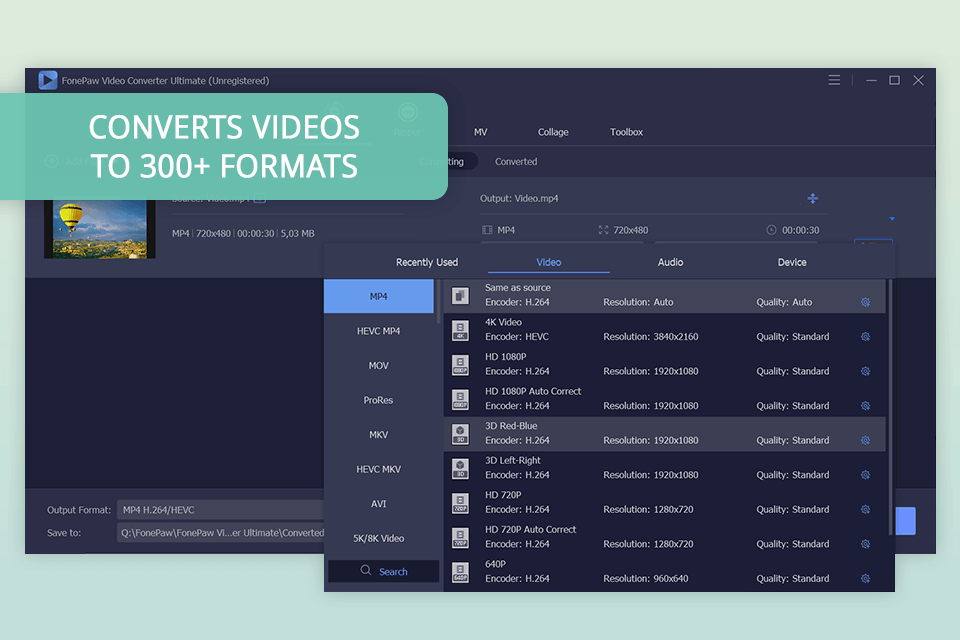The image size is (960, 640).
Task: Click the 3D Red-Blue preset icon
Action: [460, 434]
